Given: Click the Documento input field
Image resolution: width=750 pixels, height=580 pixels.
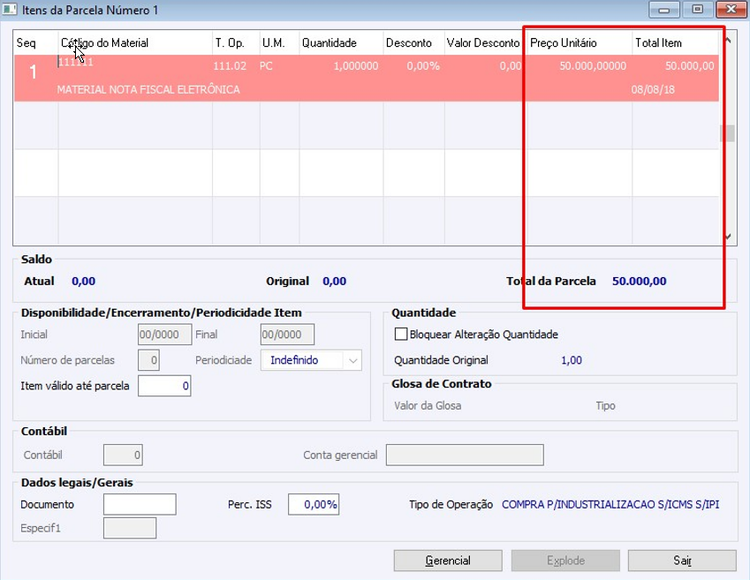Looking at the screenshot, I should point(140,504).
